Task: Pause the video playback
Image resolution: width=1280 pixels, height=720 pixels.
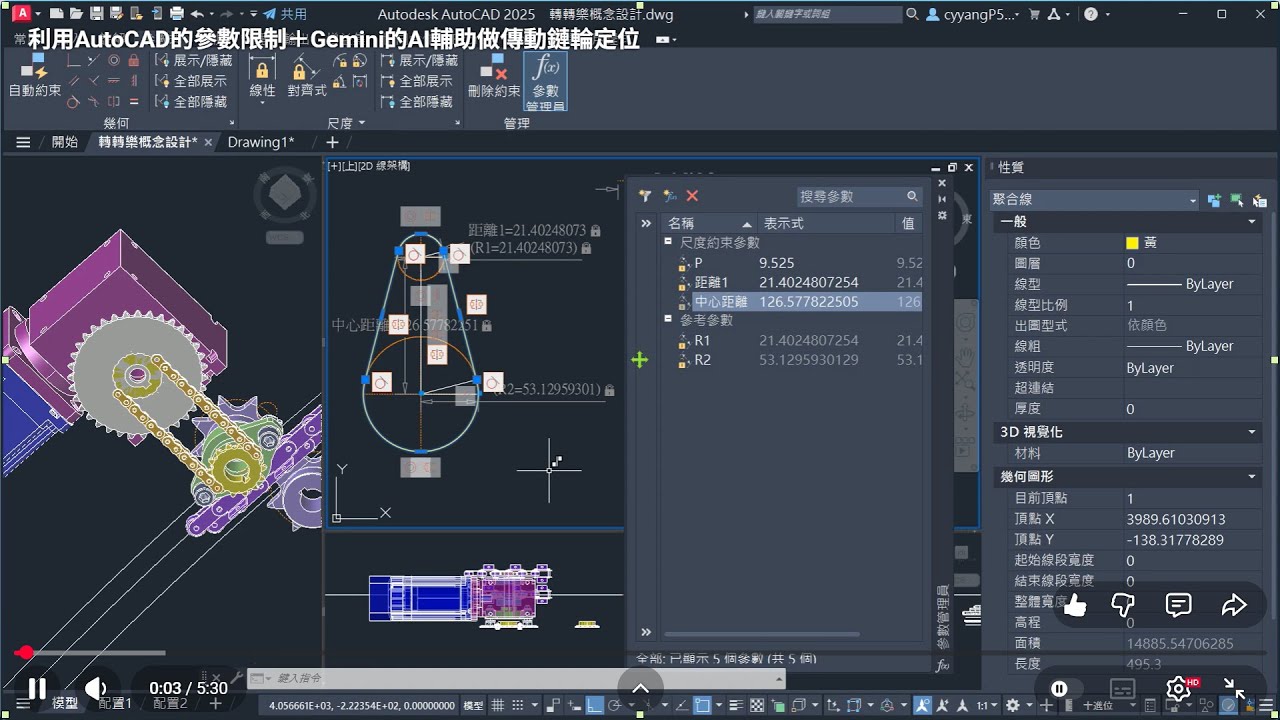Action: 37,688
